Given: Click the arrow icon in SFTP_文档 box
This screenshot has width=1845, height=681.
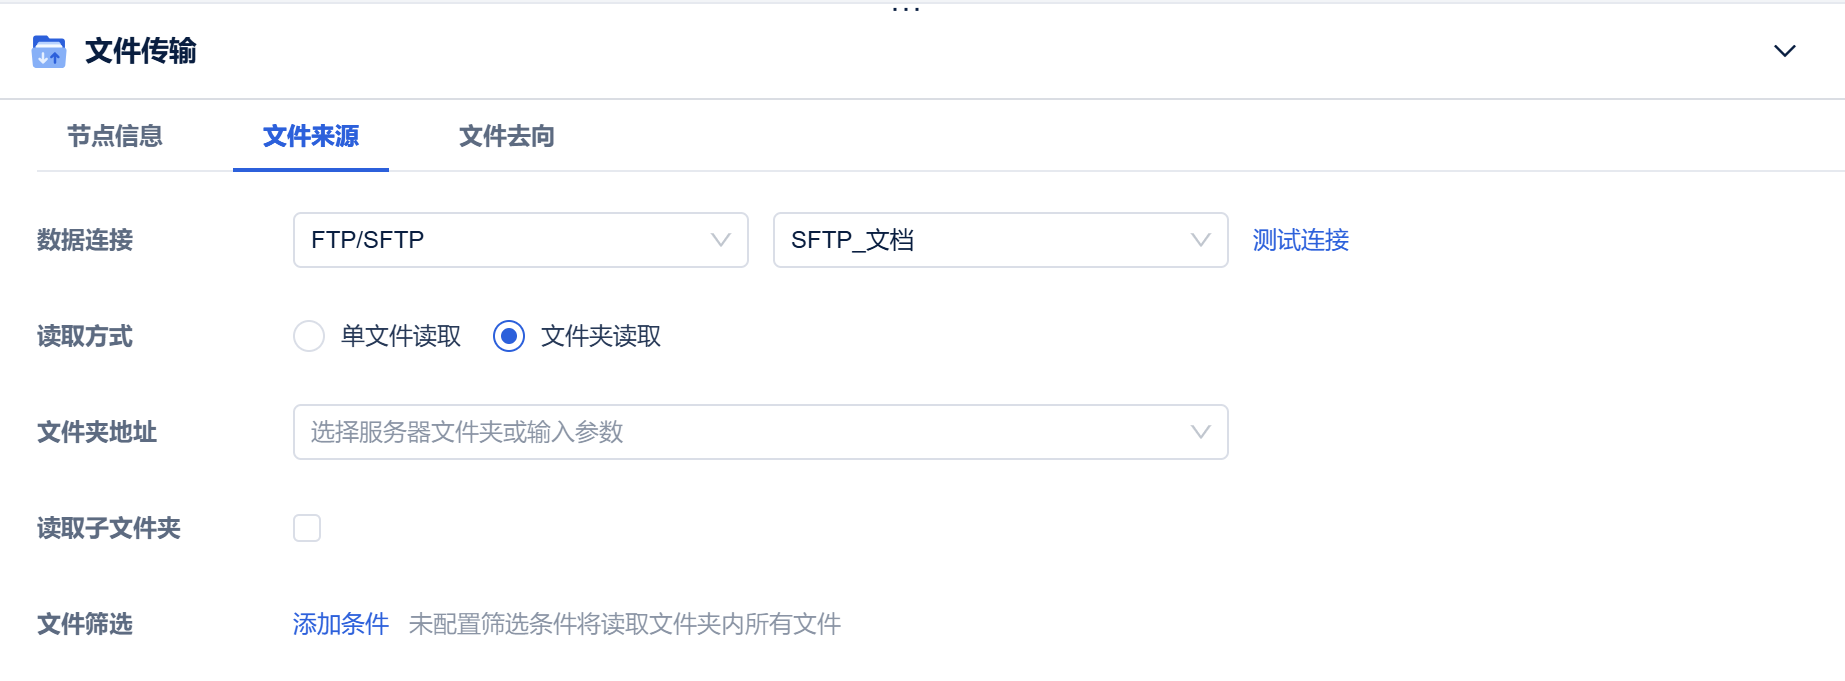Looking at the screenshot, I should tap(1200, 240).
